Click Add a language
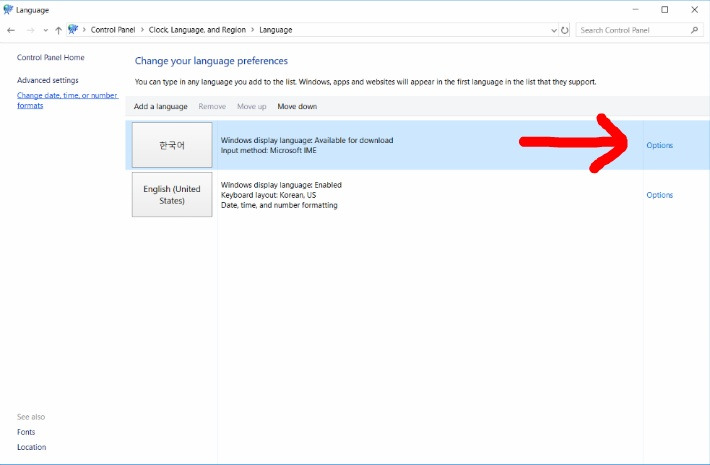The width and height of the screenshot is (710, 465). pyautogui.click(x=160, y=106)
